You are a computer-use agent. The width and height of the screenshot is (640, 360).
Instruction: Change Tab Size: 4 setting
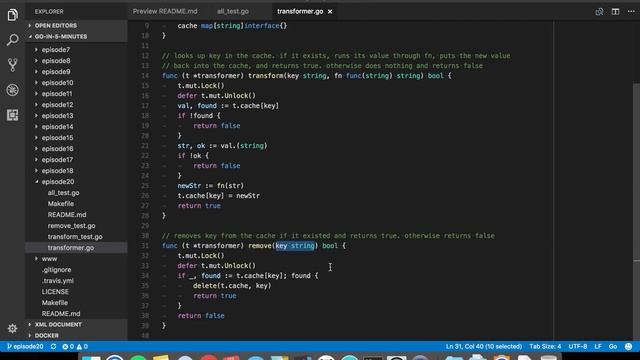pos(545,347)
